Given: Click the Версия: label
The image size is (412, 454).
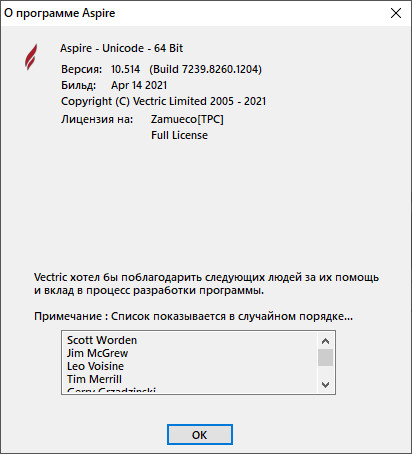Looking at the screenshot, I should (81, 69).
